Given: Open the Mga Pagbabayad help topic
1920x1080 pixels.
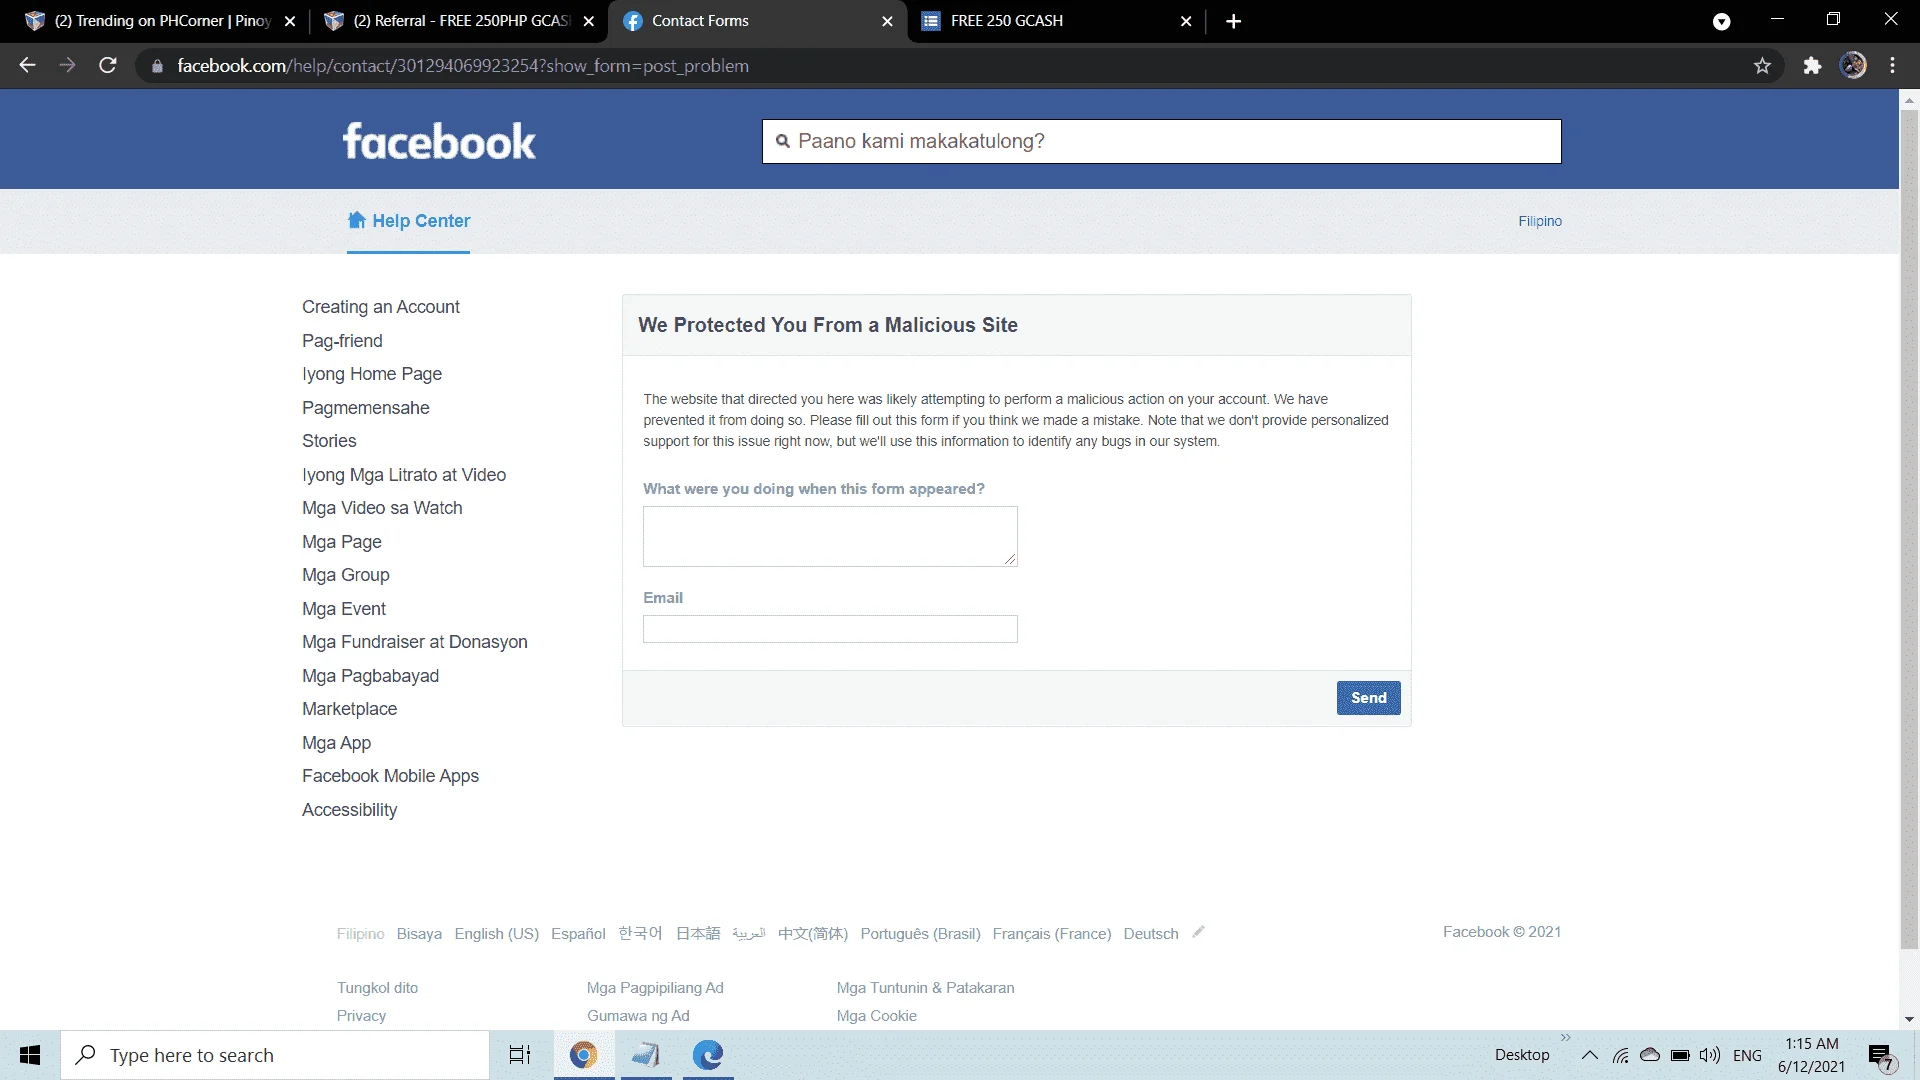Looking at the screenshot, I should (x=370, y=676).
